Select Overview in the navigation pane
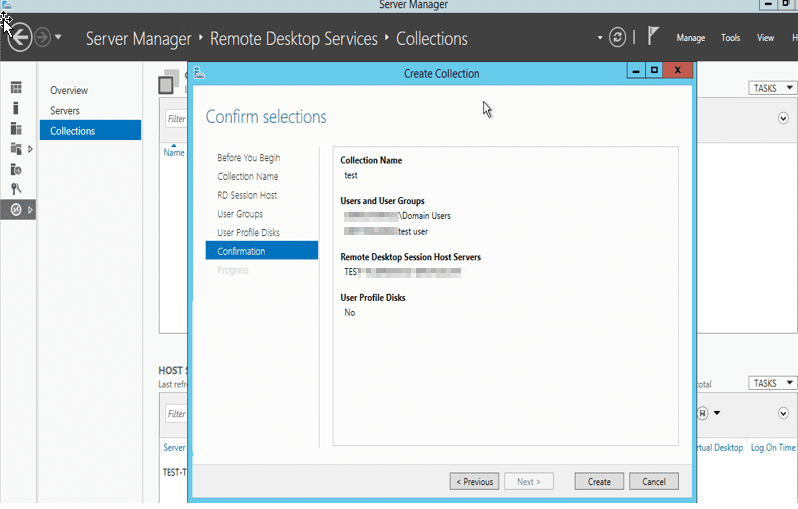 point(69,90)
